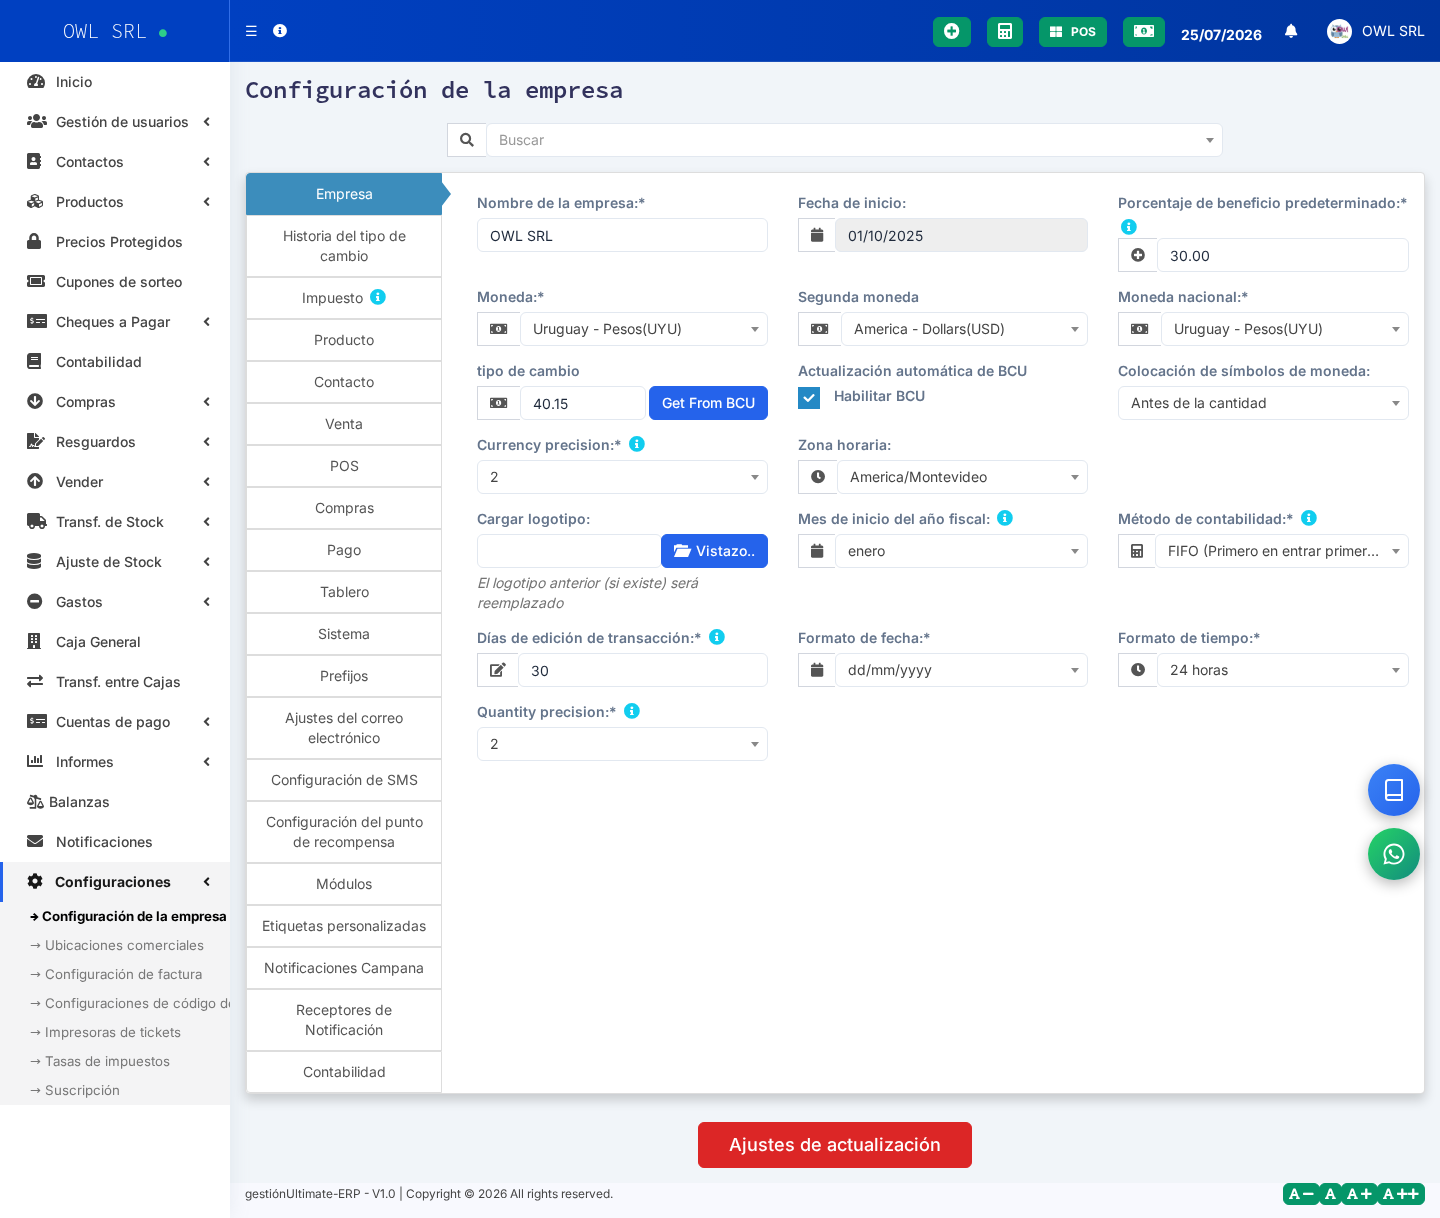Click the A++ largest font size button
The height and width of the screenshot is (1218, 1440).
coord(1401,1194)
